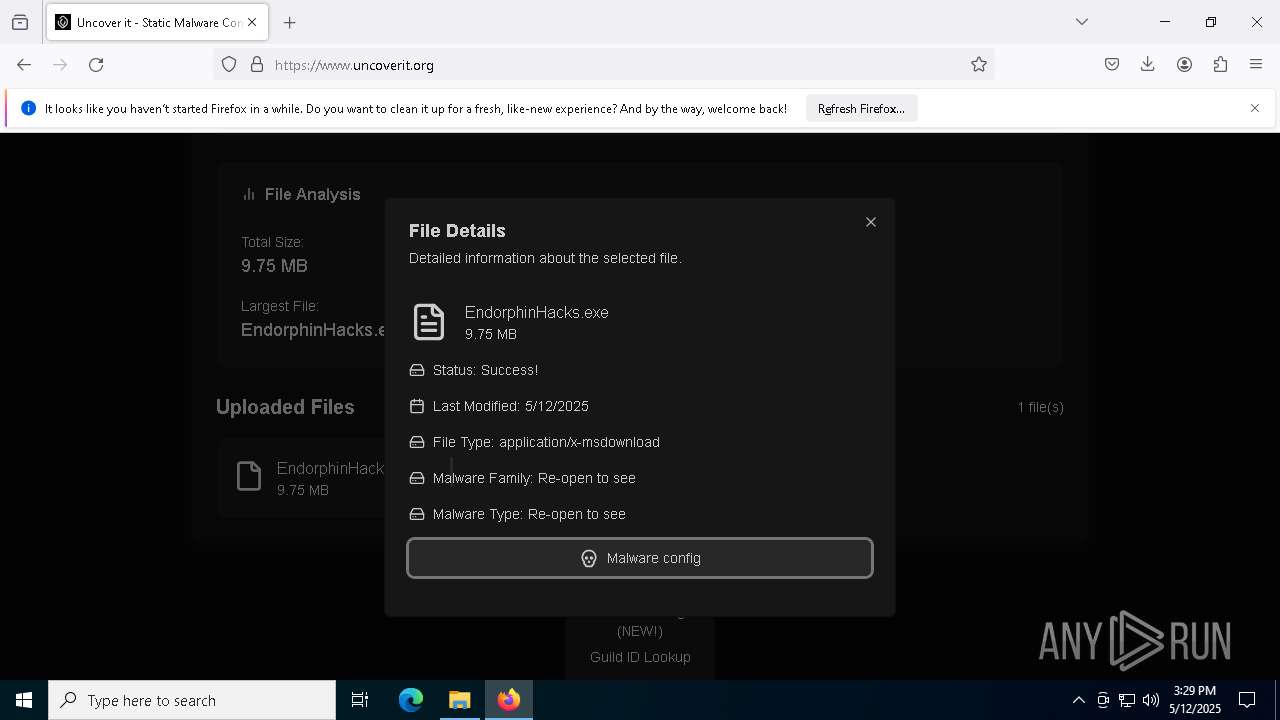Click the Status drive icon

[x=417, y=370]
